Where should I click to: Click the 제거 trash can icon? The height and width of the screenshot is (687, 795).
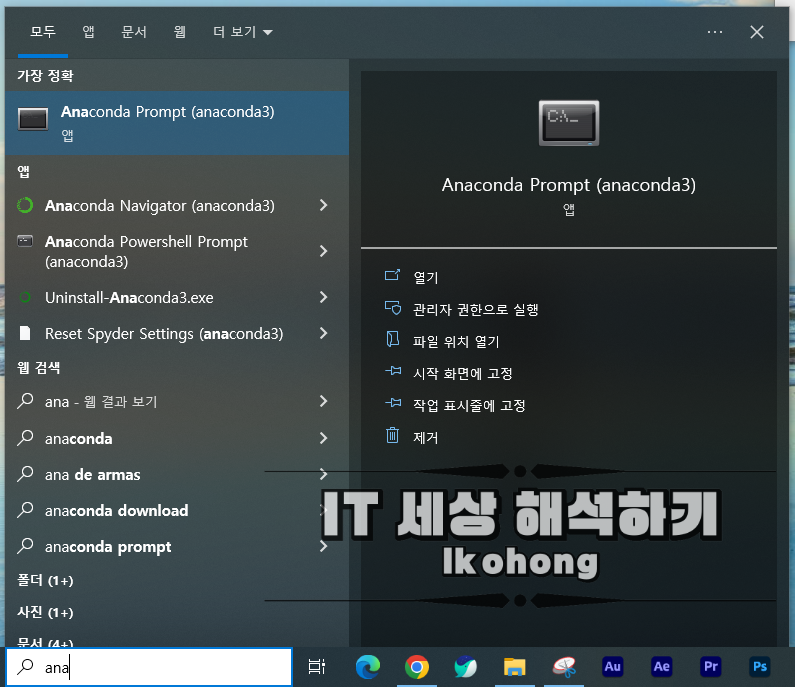coord(392,435)
